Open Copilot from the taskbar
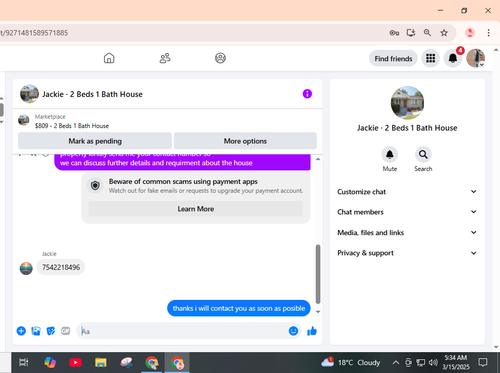The width and height of the screenshot is (500, 373). point(50,362)
